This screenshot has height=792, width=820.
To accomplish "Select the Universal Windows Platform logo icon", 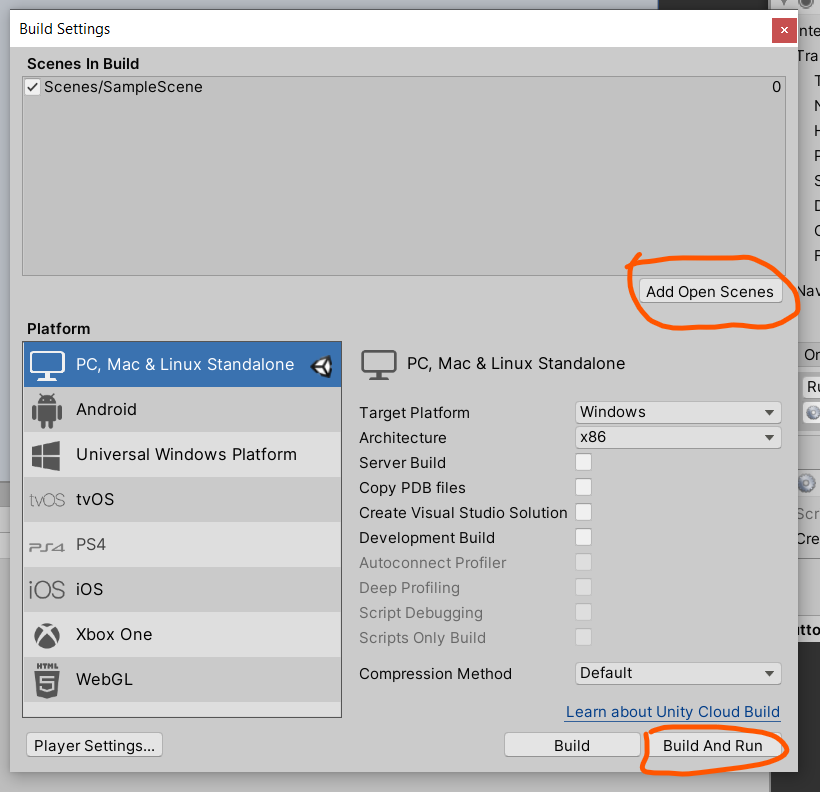I will [47, 455].
